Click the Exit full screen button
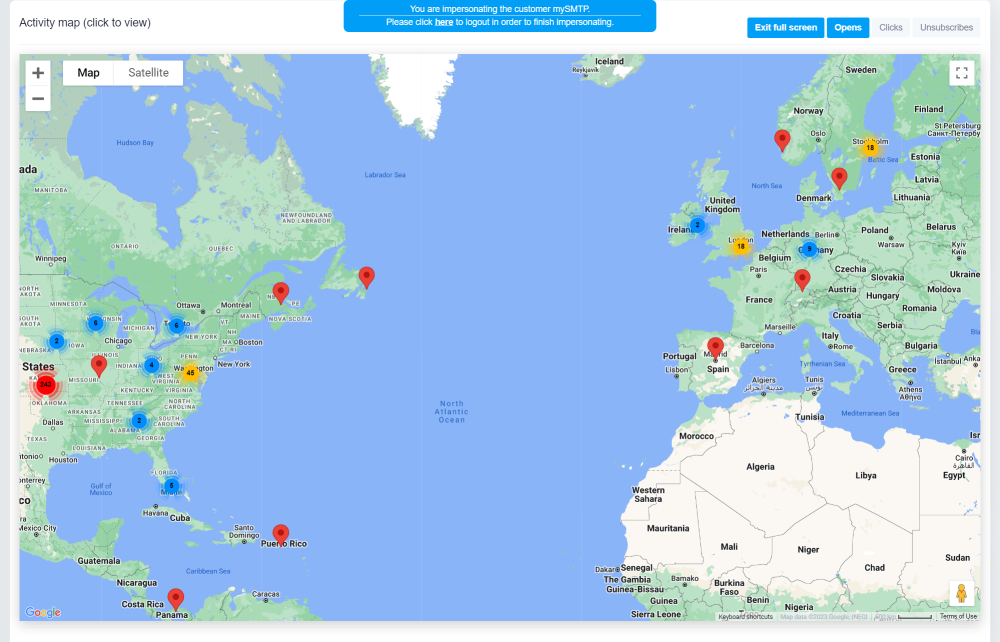 click(786, 28)
